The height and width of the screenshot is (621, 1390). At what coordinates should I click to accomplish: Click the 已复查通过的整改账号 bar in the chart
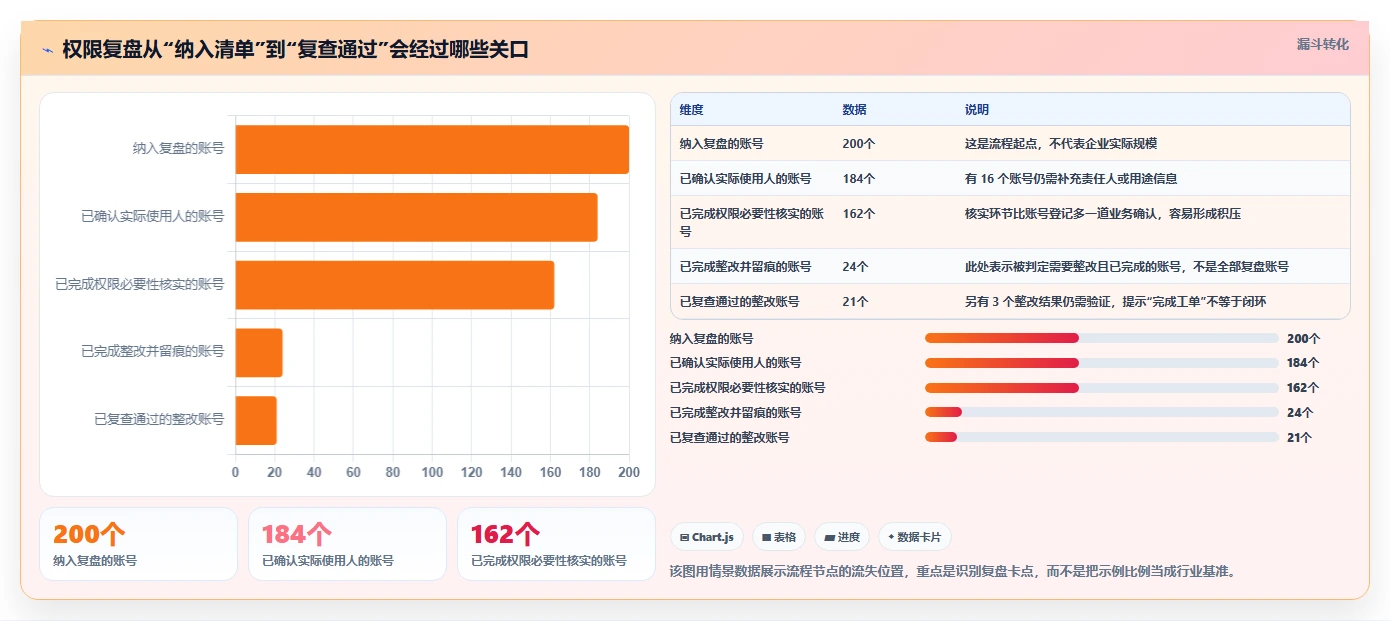pos(256,420)
